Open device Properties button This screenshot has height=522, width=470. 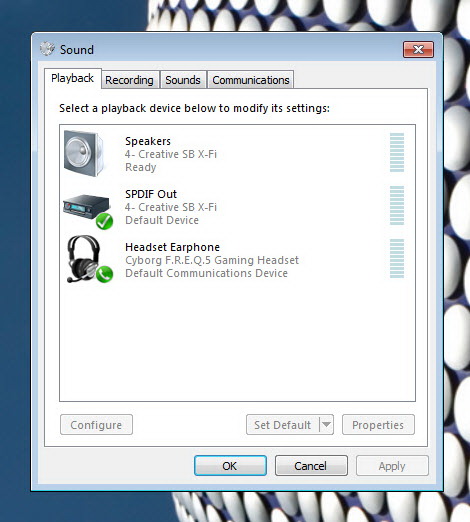coord(378,425)
